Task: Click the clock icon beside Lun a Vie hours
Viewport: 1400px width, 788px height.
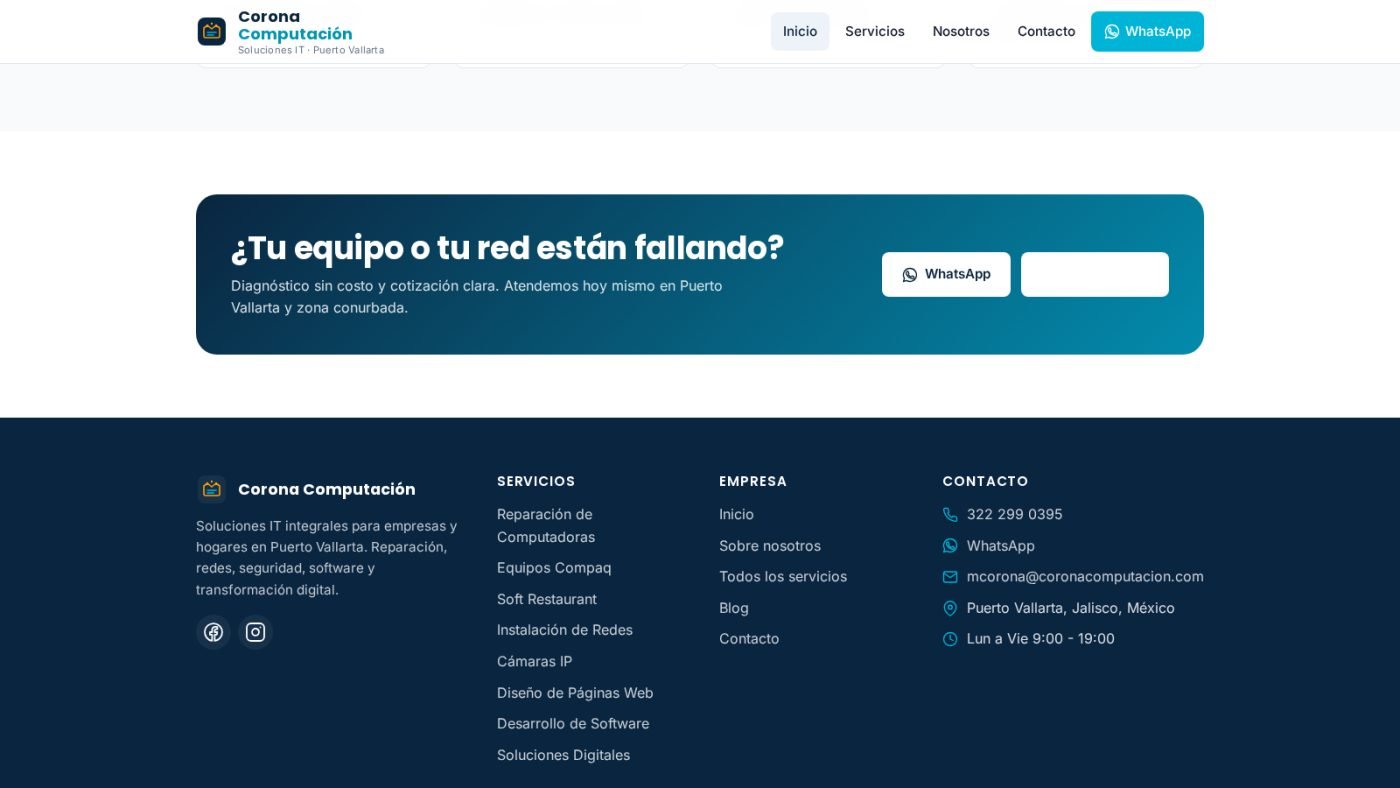Action: pyautogui.click(x=950, y=639)
